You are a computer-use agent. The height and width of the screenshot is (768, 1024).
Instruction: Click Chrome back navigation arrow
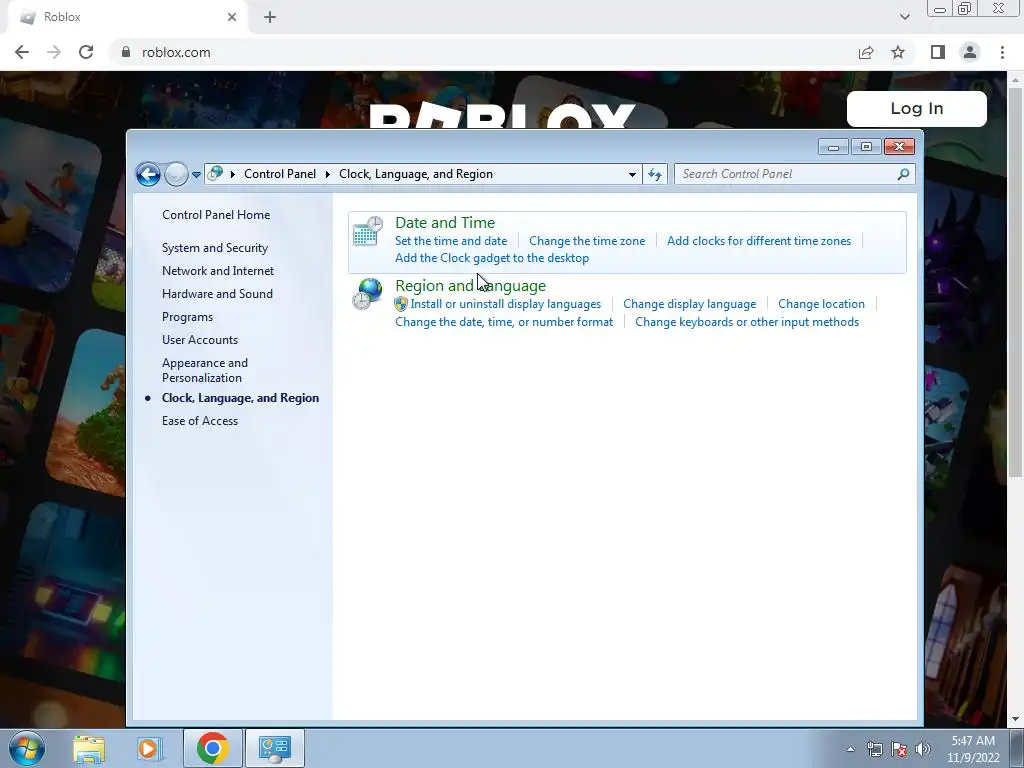click(22, 52)
